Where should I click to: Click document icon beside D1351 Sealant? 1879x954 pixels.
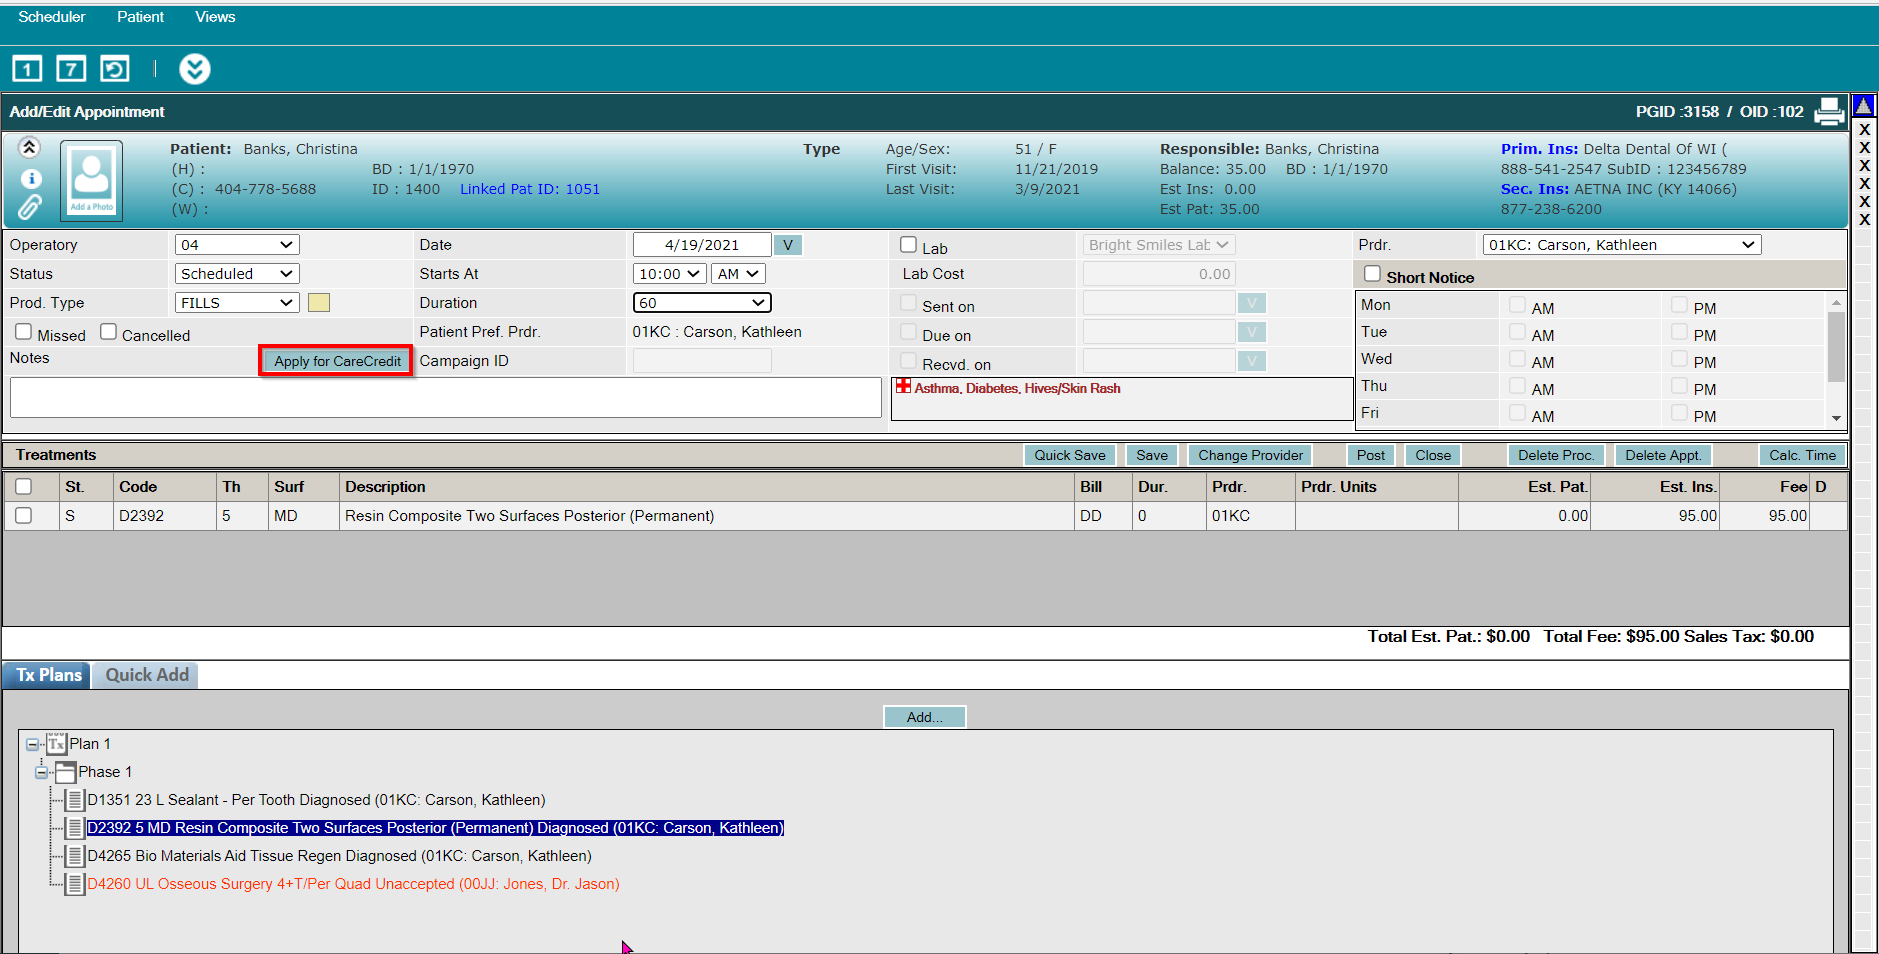[75, 800]
